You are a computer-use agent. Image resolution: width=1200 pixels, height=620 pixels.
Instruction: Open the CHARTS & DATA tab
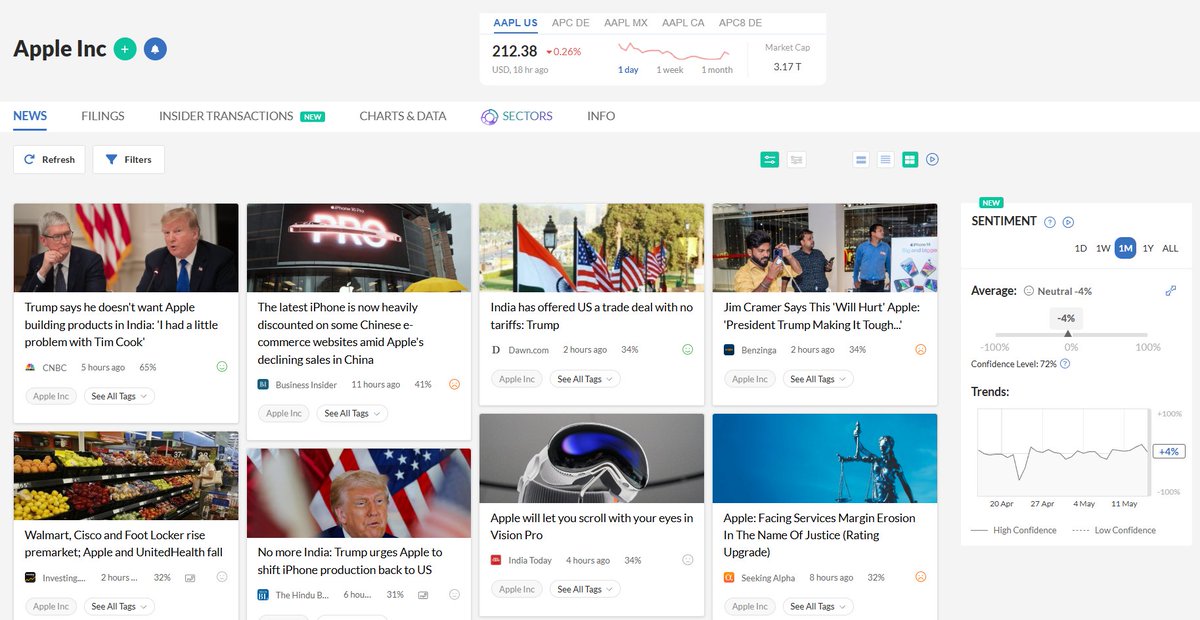click(403, 116)
